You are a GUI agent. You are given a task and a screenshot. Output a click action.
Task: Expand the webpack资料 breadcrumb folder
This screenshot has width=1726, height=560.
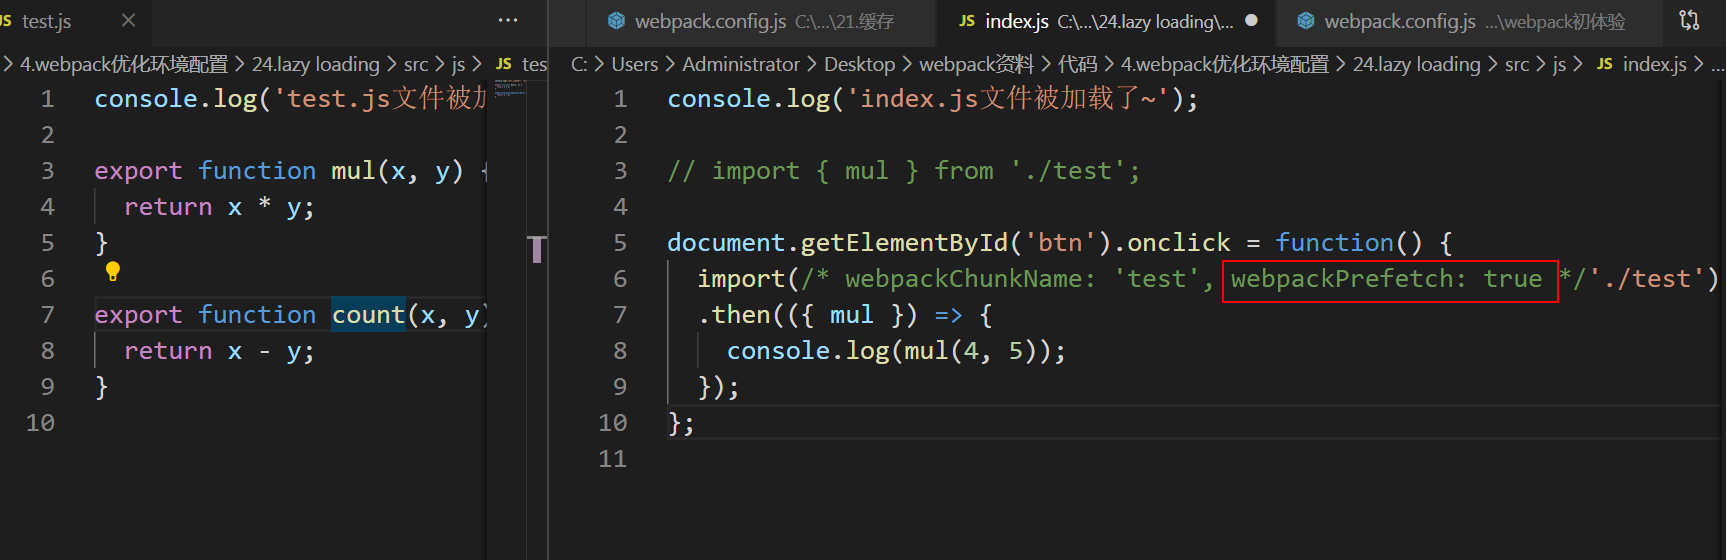click(x=976, y=64)
